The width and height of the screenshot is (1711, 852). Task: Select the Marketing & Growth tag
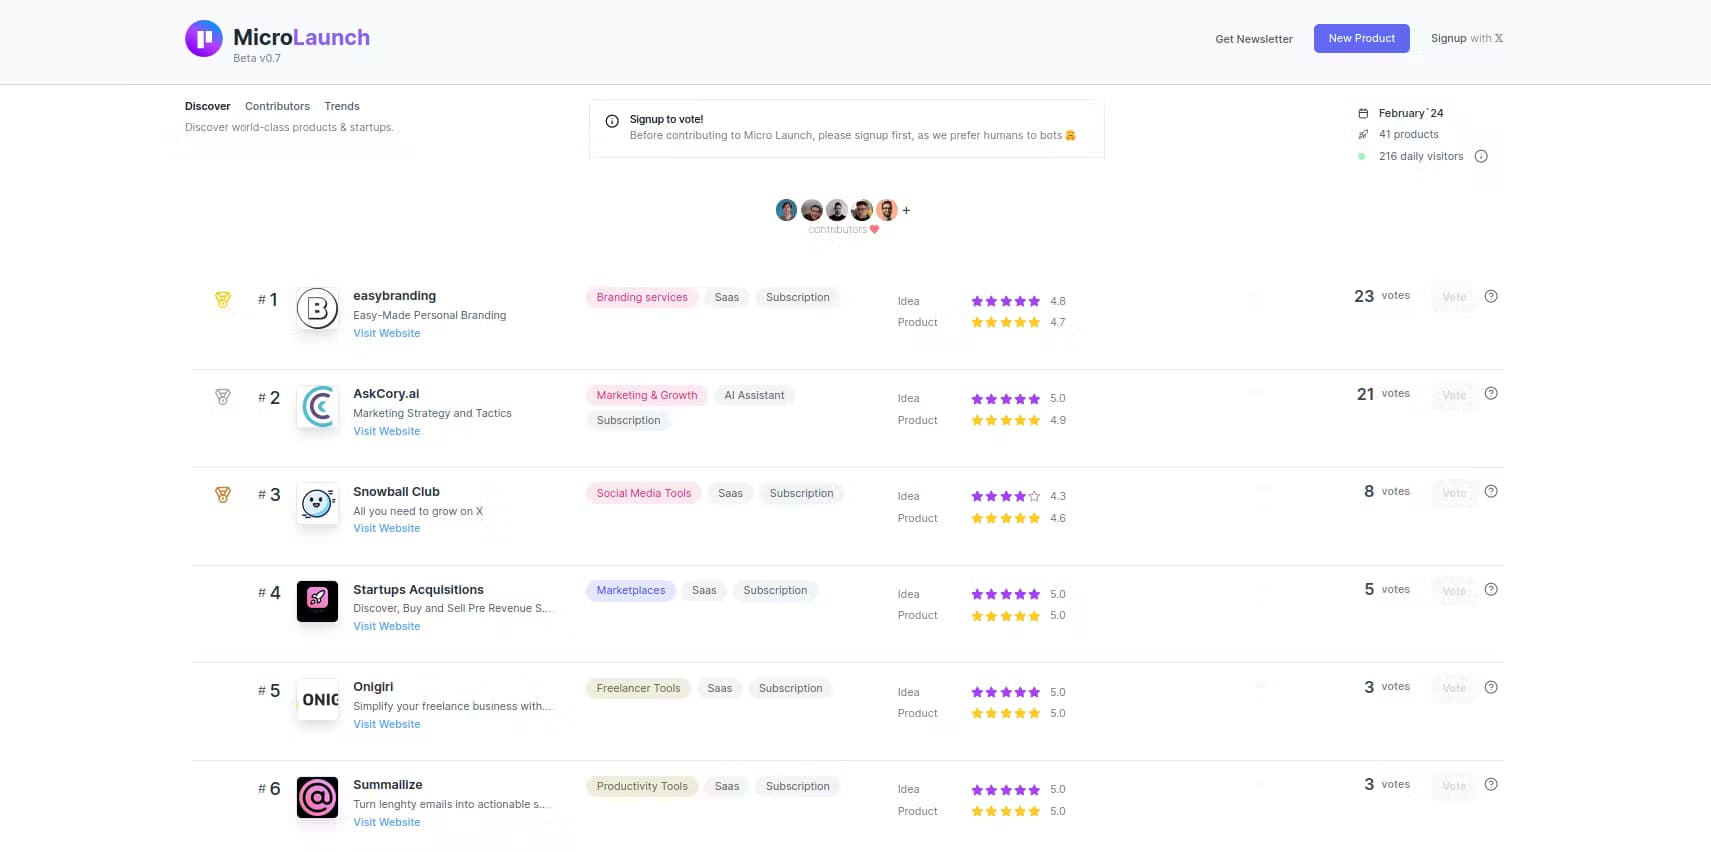pyautogui.click(x=647, y=395)
